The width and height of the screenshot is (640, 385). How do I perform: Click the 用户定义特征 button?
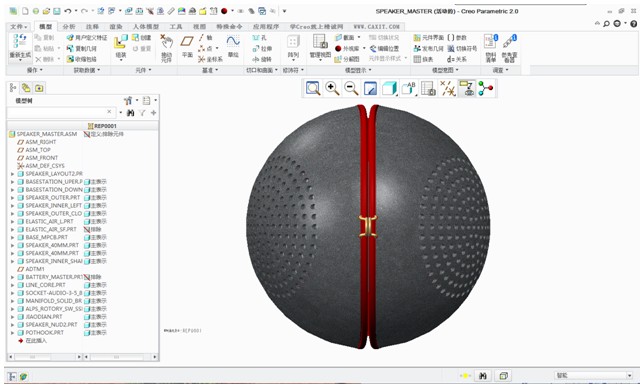(87, 38)
